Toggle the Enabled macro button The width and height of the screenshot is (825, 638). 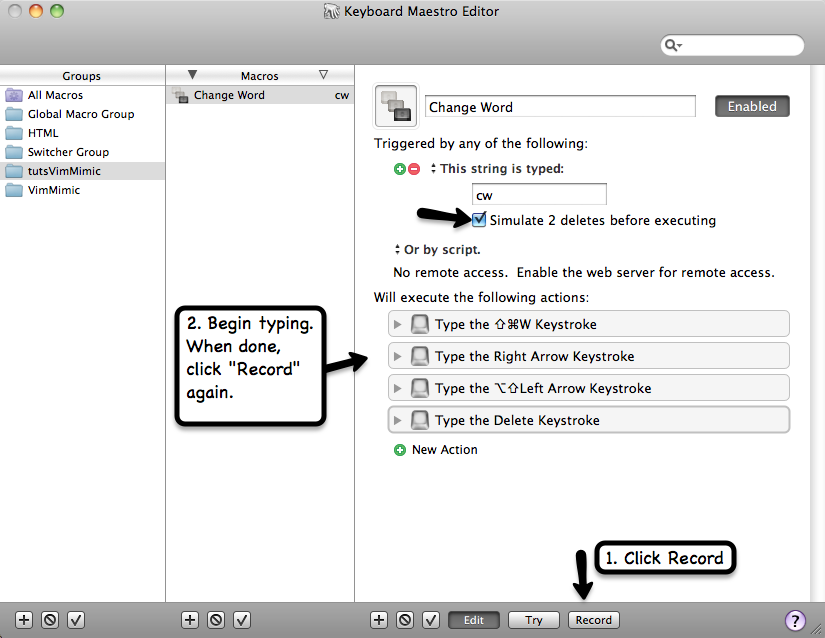[x=752, y=106]
